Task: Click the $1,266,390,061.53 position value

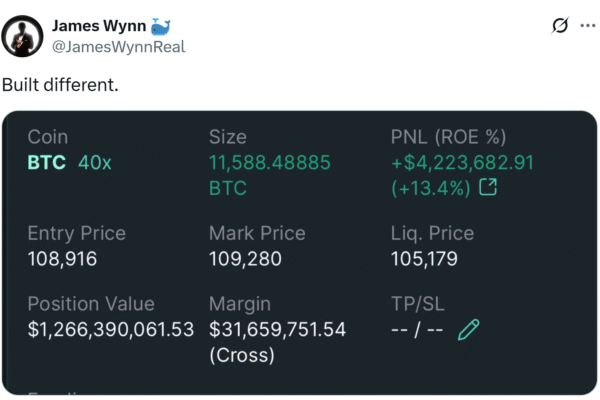Action: click(x=111, y=330)
